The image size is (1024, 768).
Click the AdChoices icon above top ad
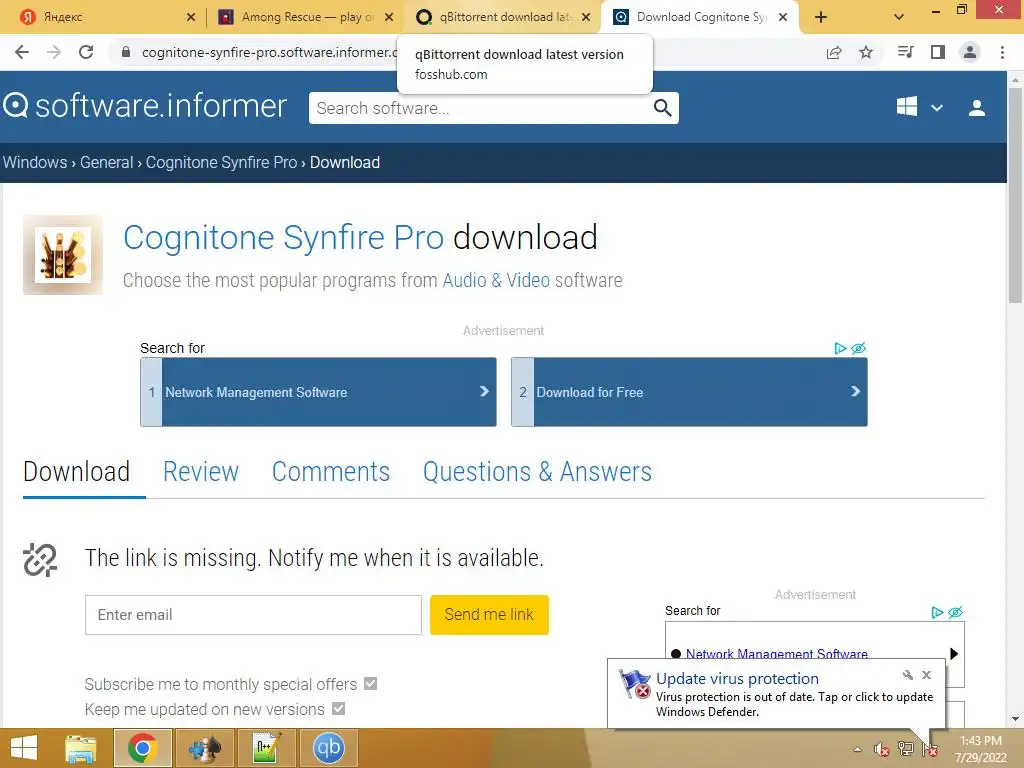coord(840,348)
